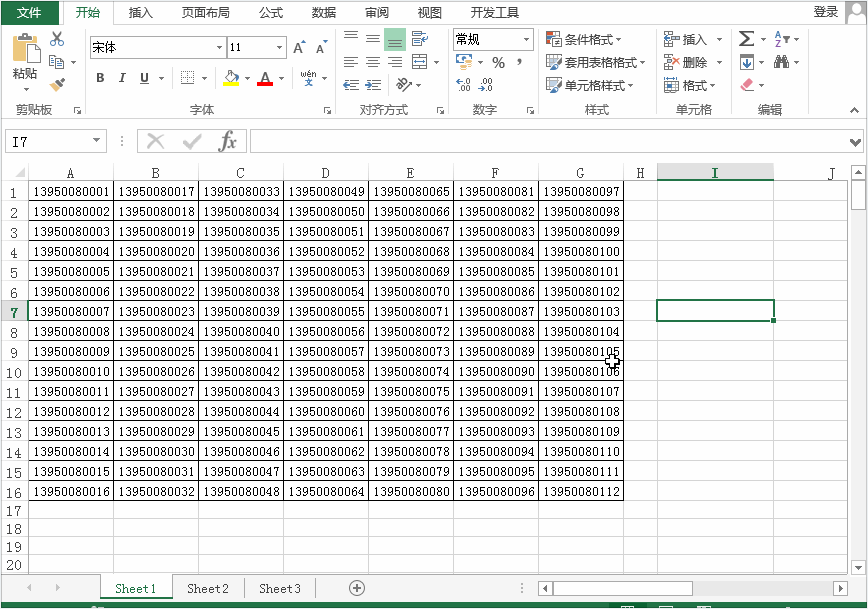Open text orientation options
Viewport: 868px width, 609px height.
click(x=404, y=85)
